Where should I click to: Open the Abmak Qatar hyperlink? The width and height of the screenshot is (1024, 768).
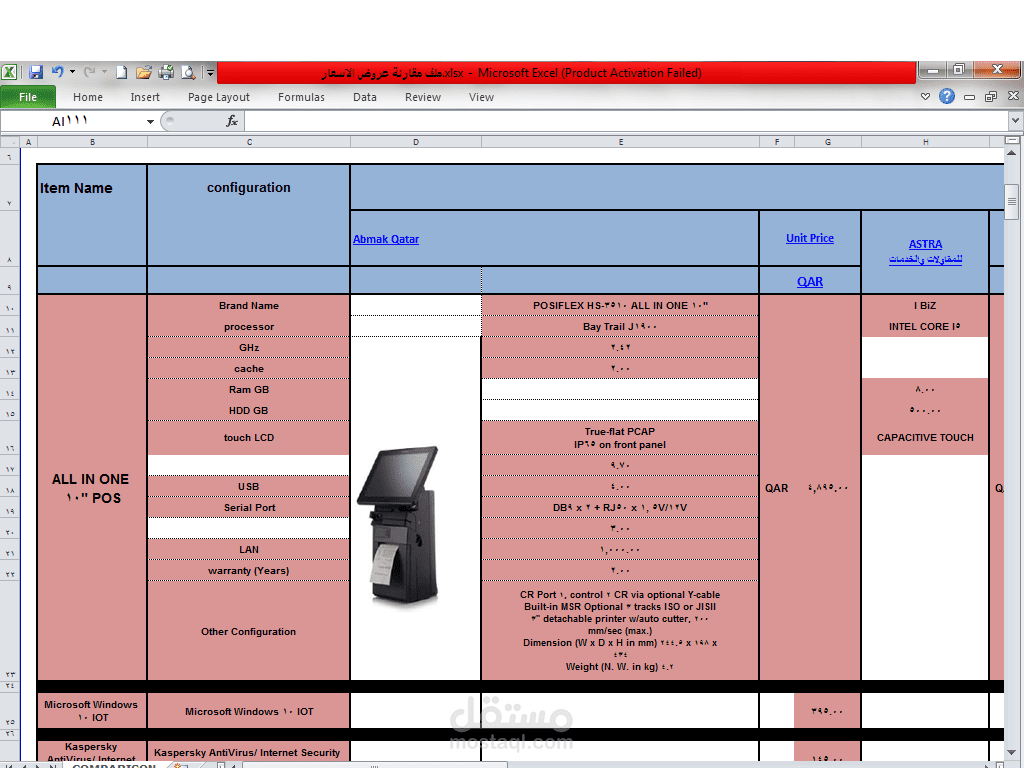click(386, 239)
